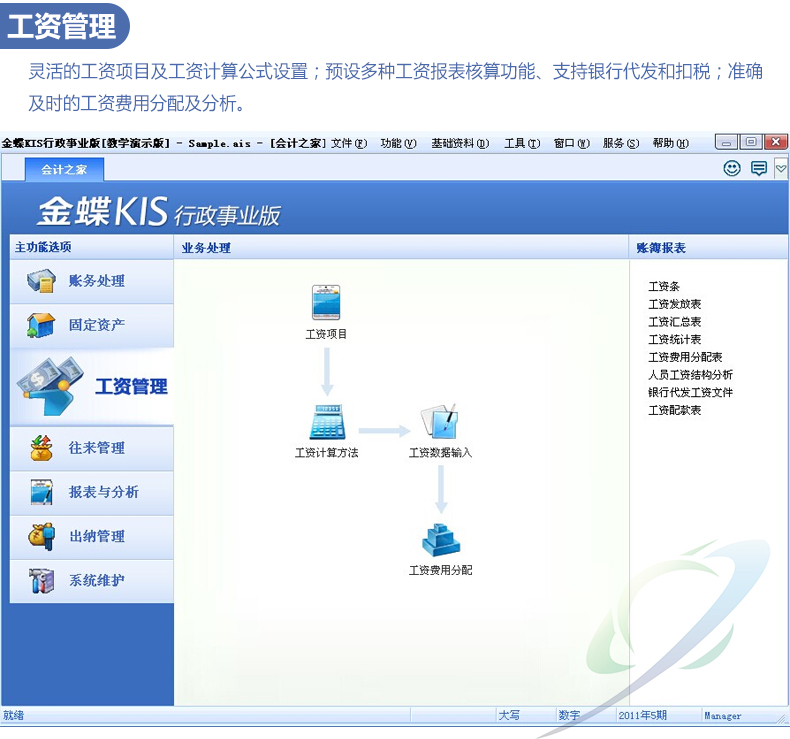The image size is (790, 739).
Task: Click the message bubble icon
Action: (x=759, y=169)
